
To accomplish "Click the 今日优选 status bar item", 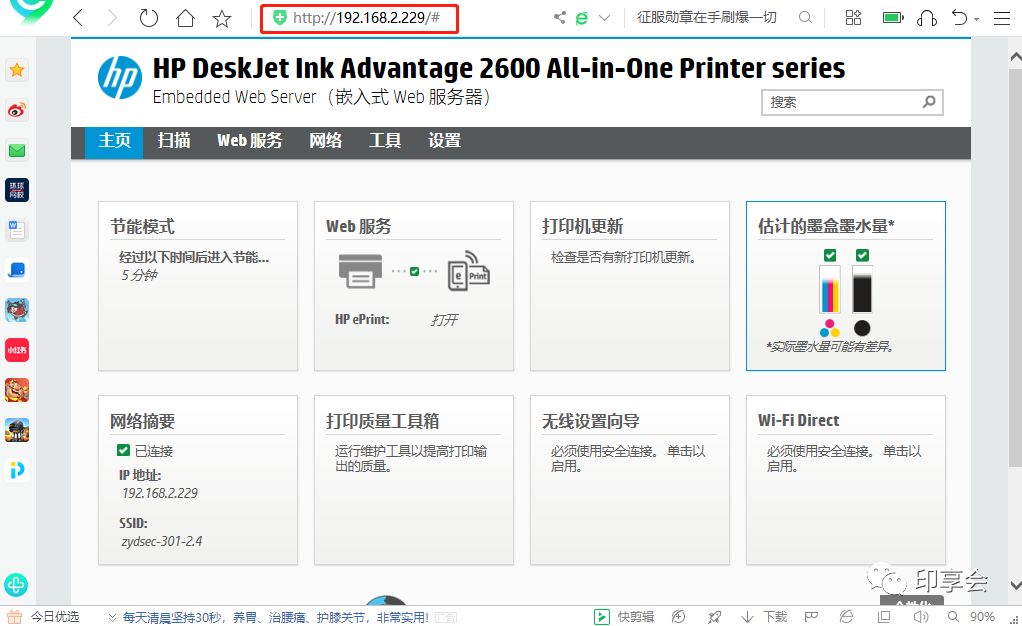I will point(44,616).
